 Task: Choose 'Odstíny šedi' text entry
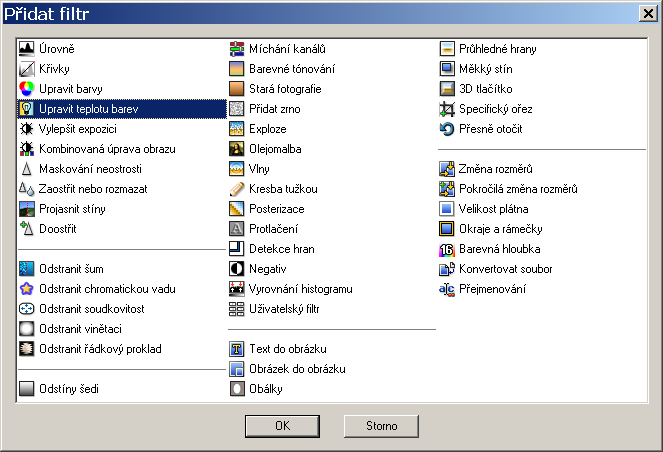pyautogui.click(x=69, y=389)
